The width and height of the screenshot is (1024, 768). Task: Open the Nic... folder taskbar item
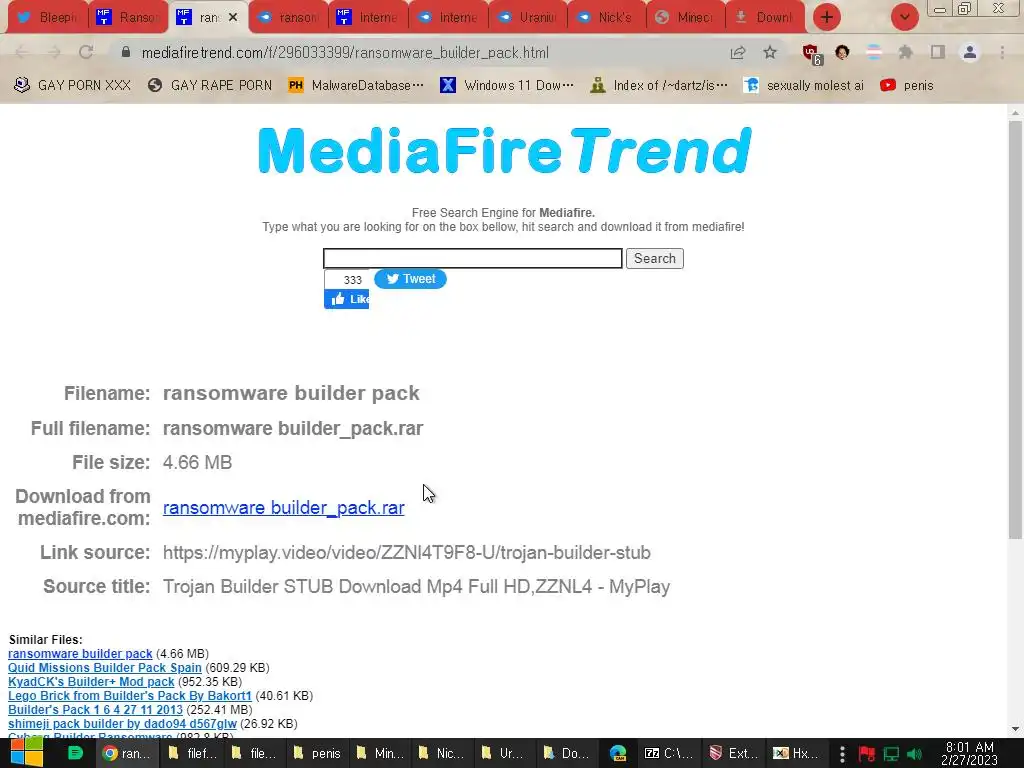coord(441,753)
